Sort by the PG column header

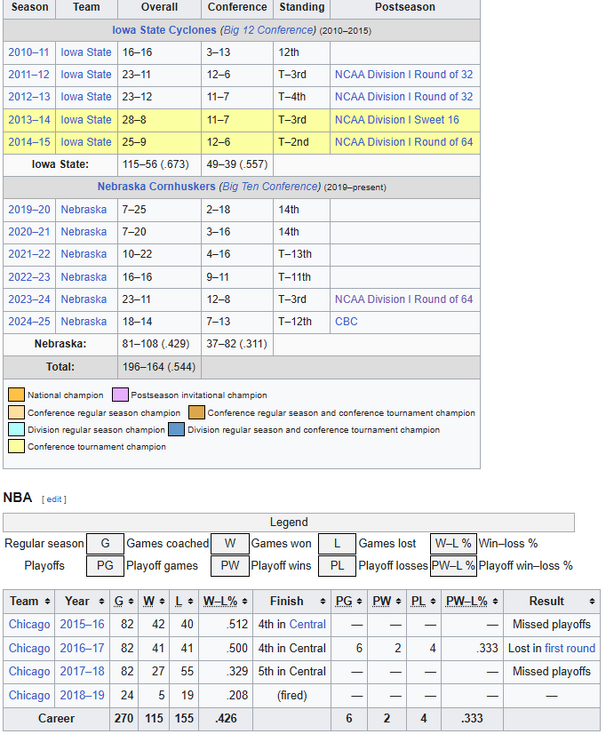click(358, 601)
